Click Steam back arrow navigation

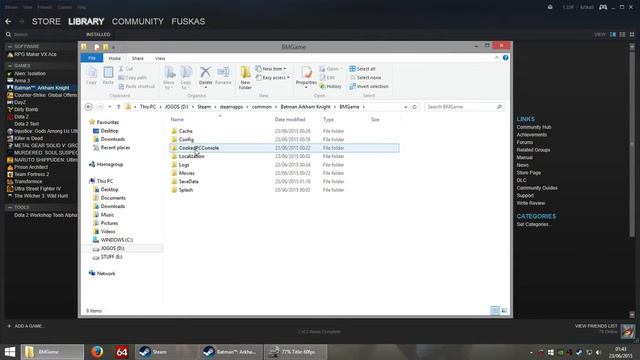click(8, 21)
